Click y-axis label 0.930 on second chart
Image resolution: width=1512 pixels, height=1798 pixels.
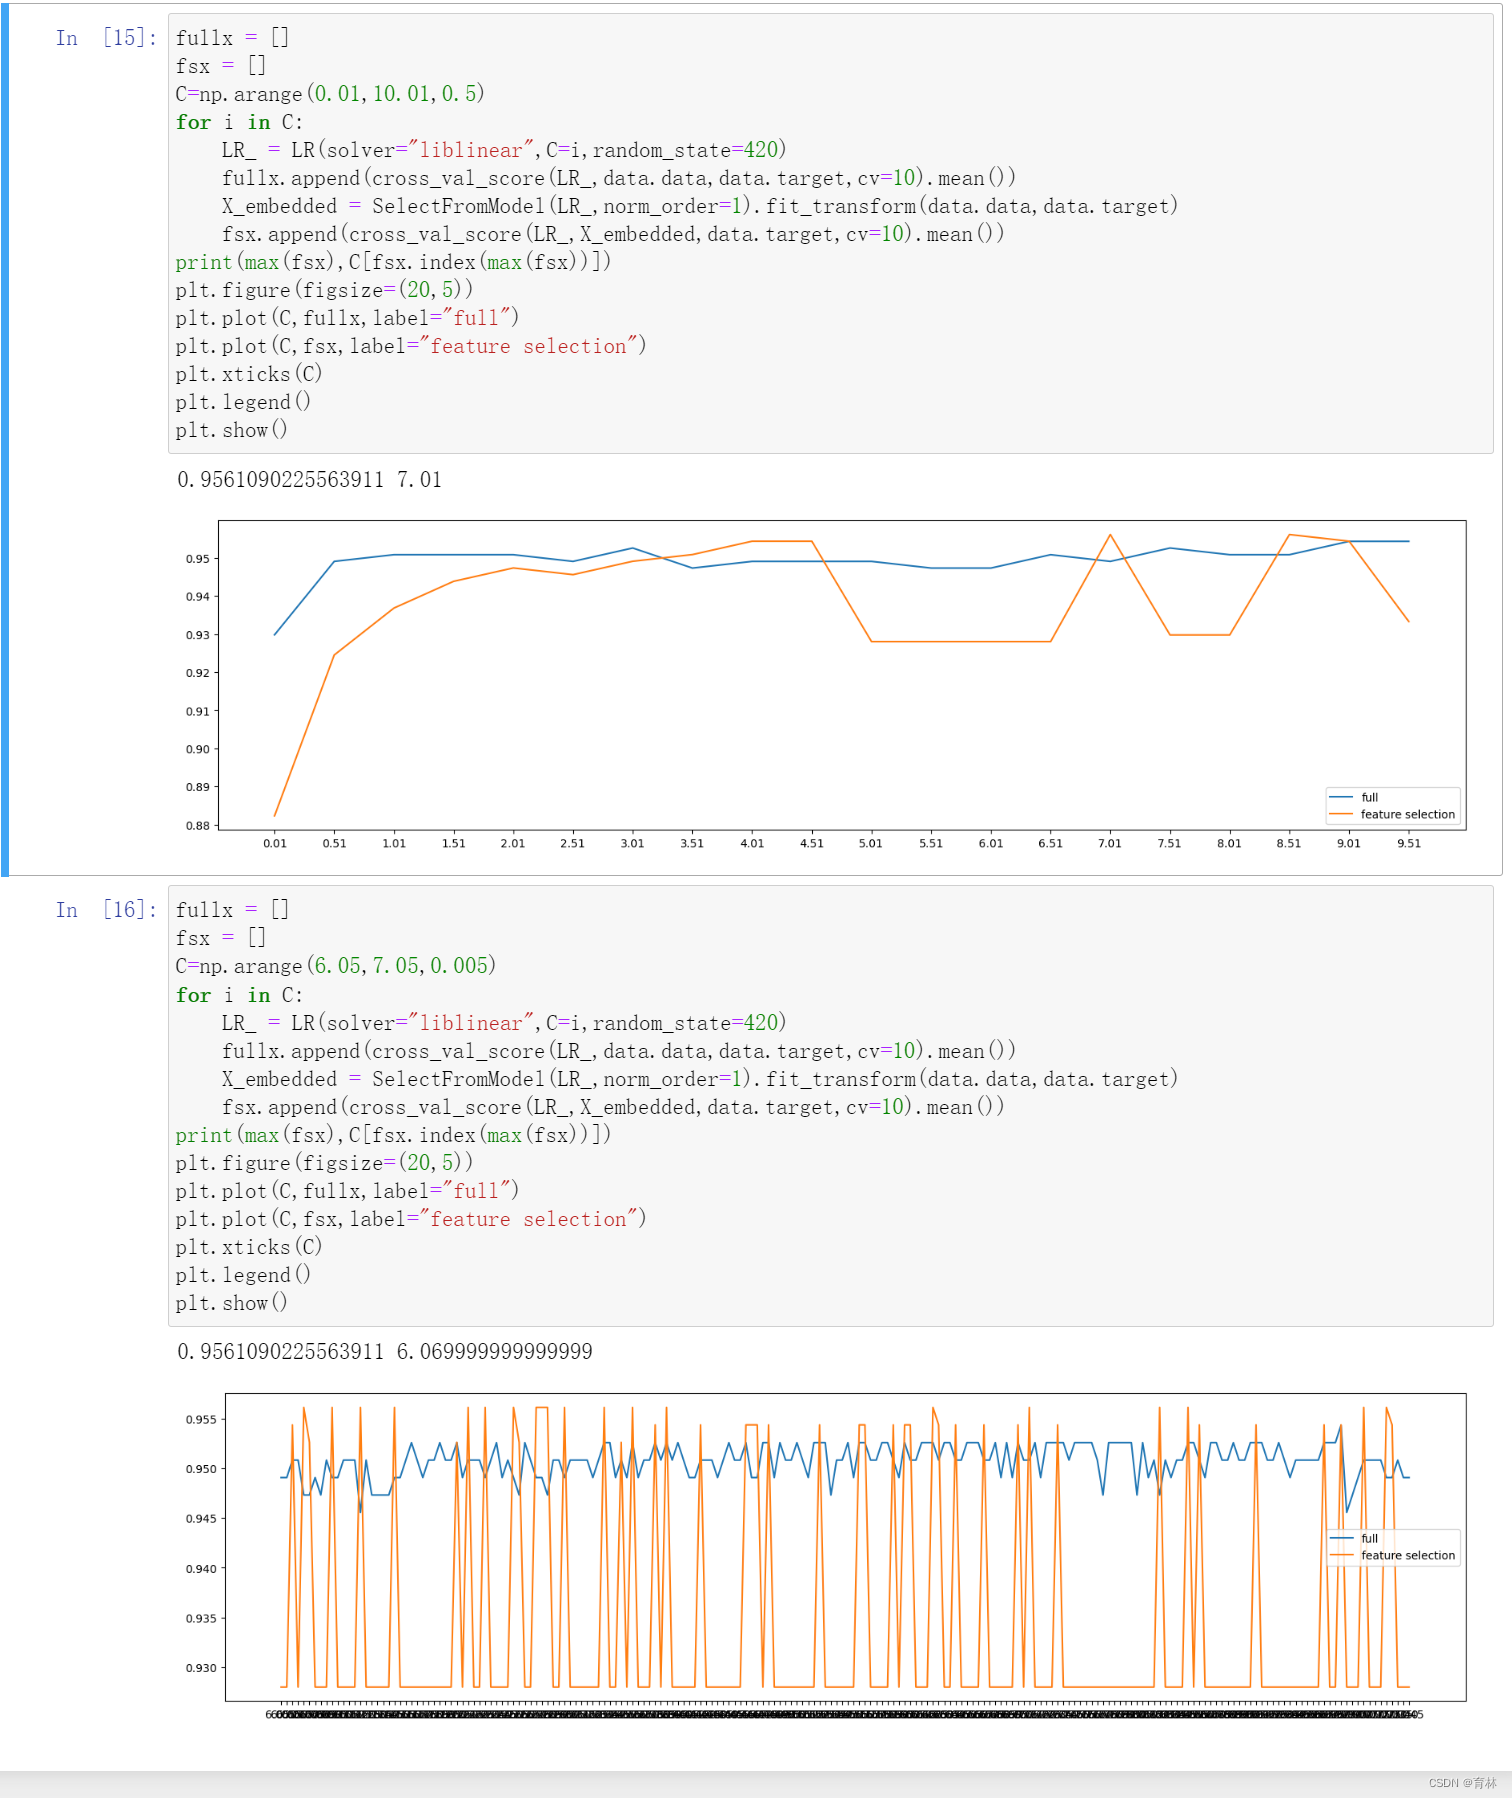tap(200, 1668)
